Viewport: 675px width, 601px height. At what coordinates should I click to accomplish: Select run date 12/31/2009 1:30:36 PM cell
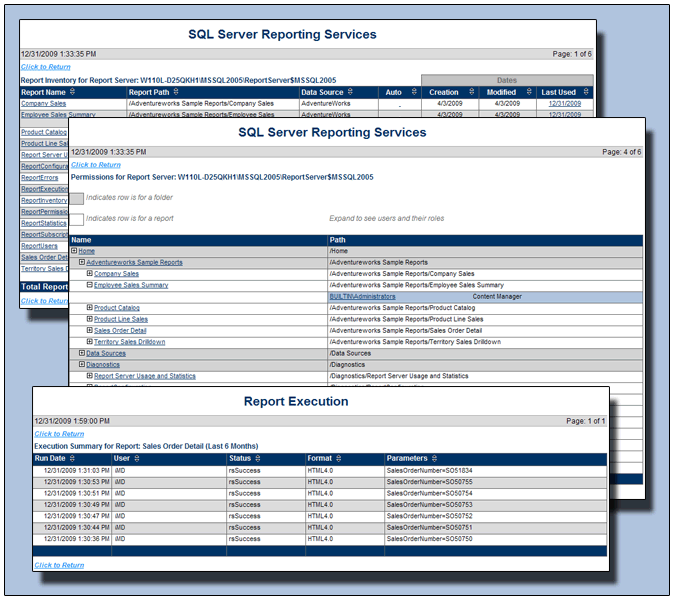72,539
